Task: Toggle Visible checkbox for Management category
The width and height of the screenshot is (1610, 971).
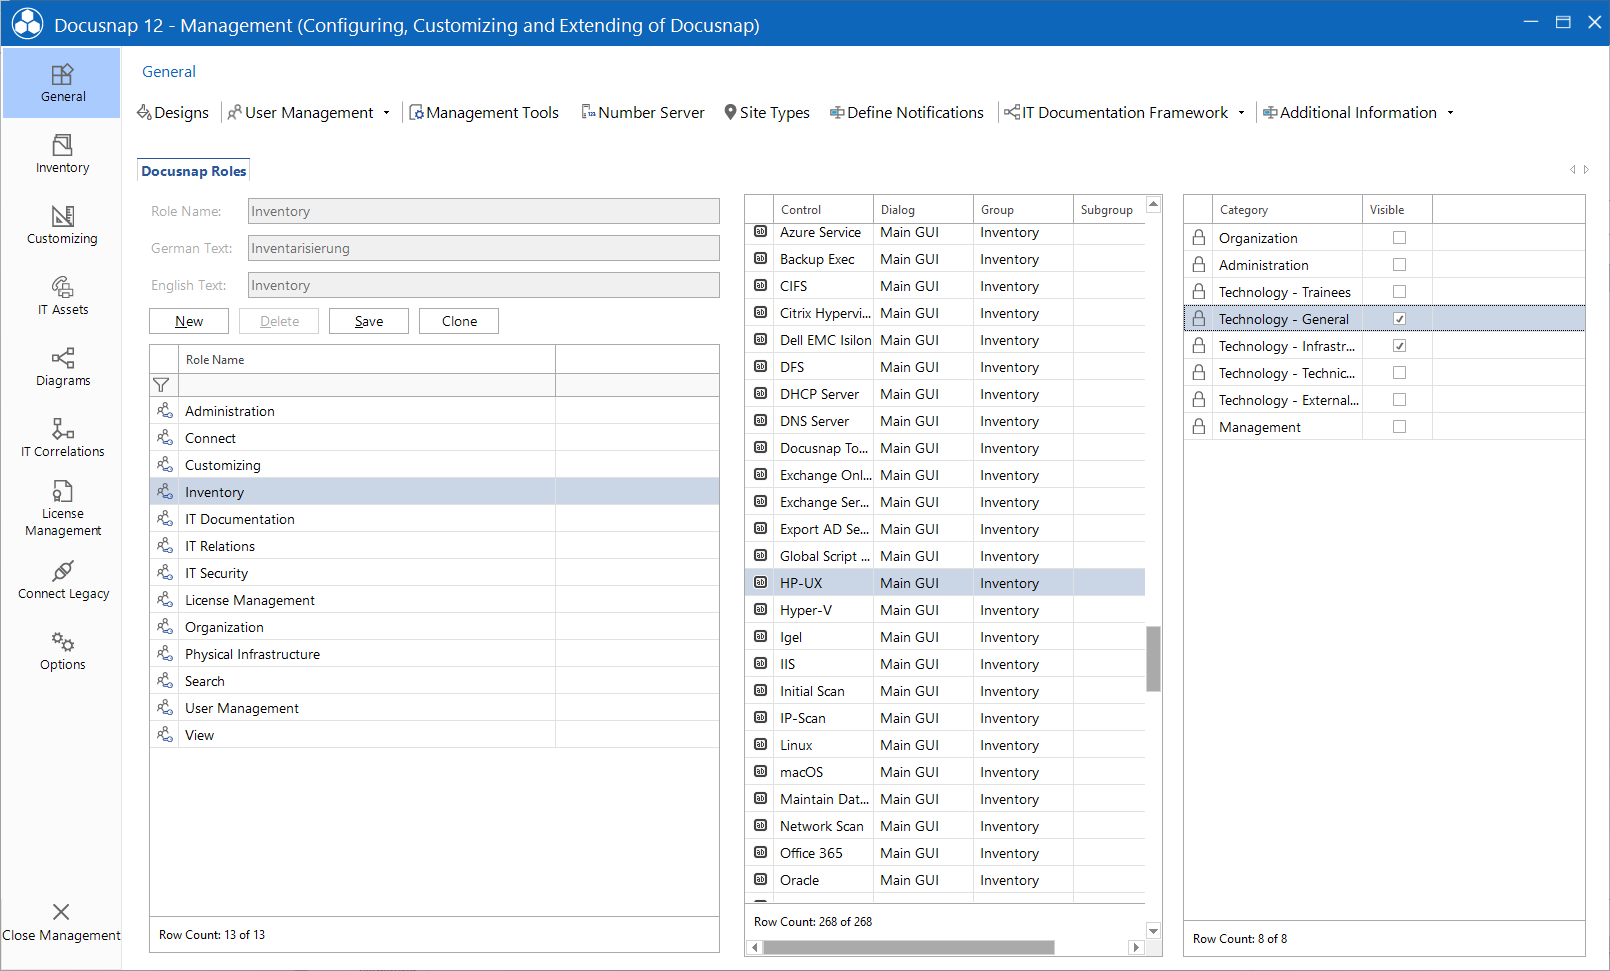Action: coord(1399,427)
